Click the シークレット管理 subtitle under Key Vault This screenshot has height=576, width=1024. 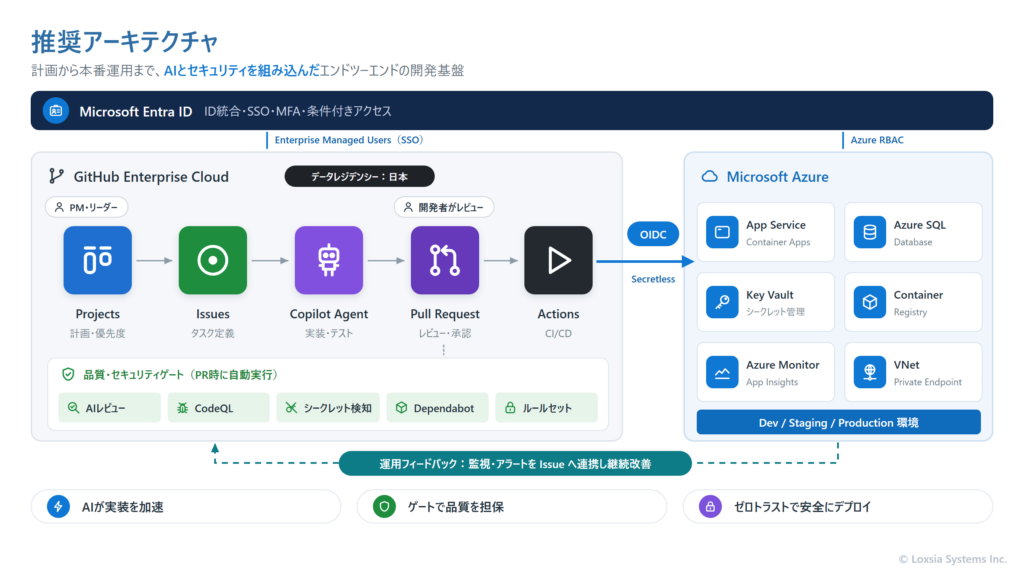(x=775, y=312)
